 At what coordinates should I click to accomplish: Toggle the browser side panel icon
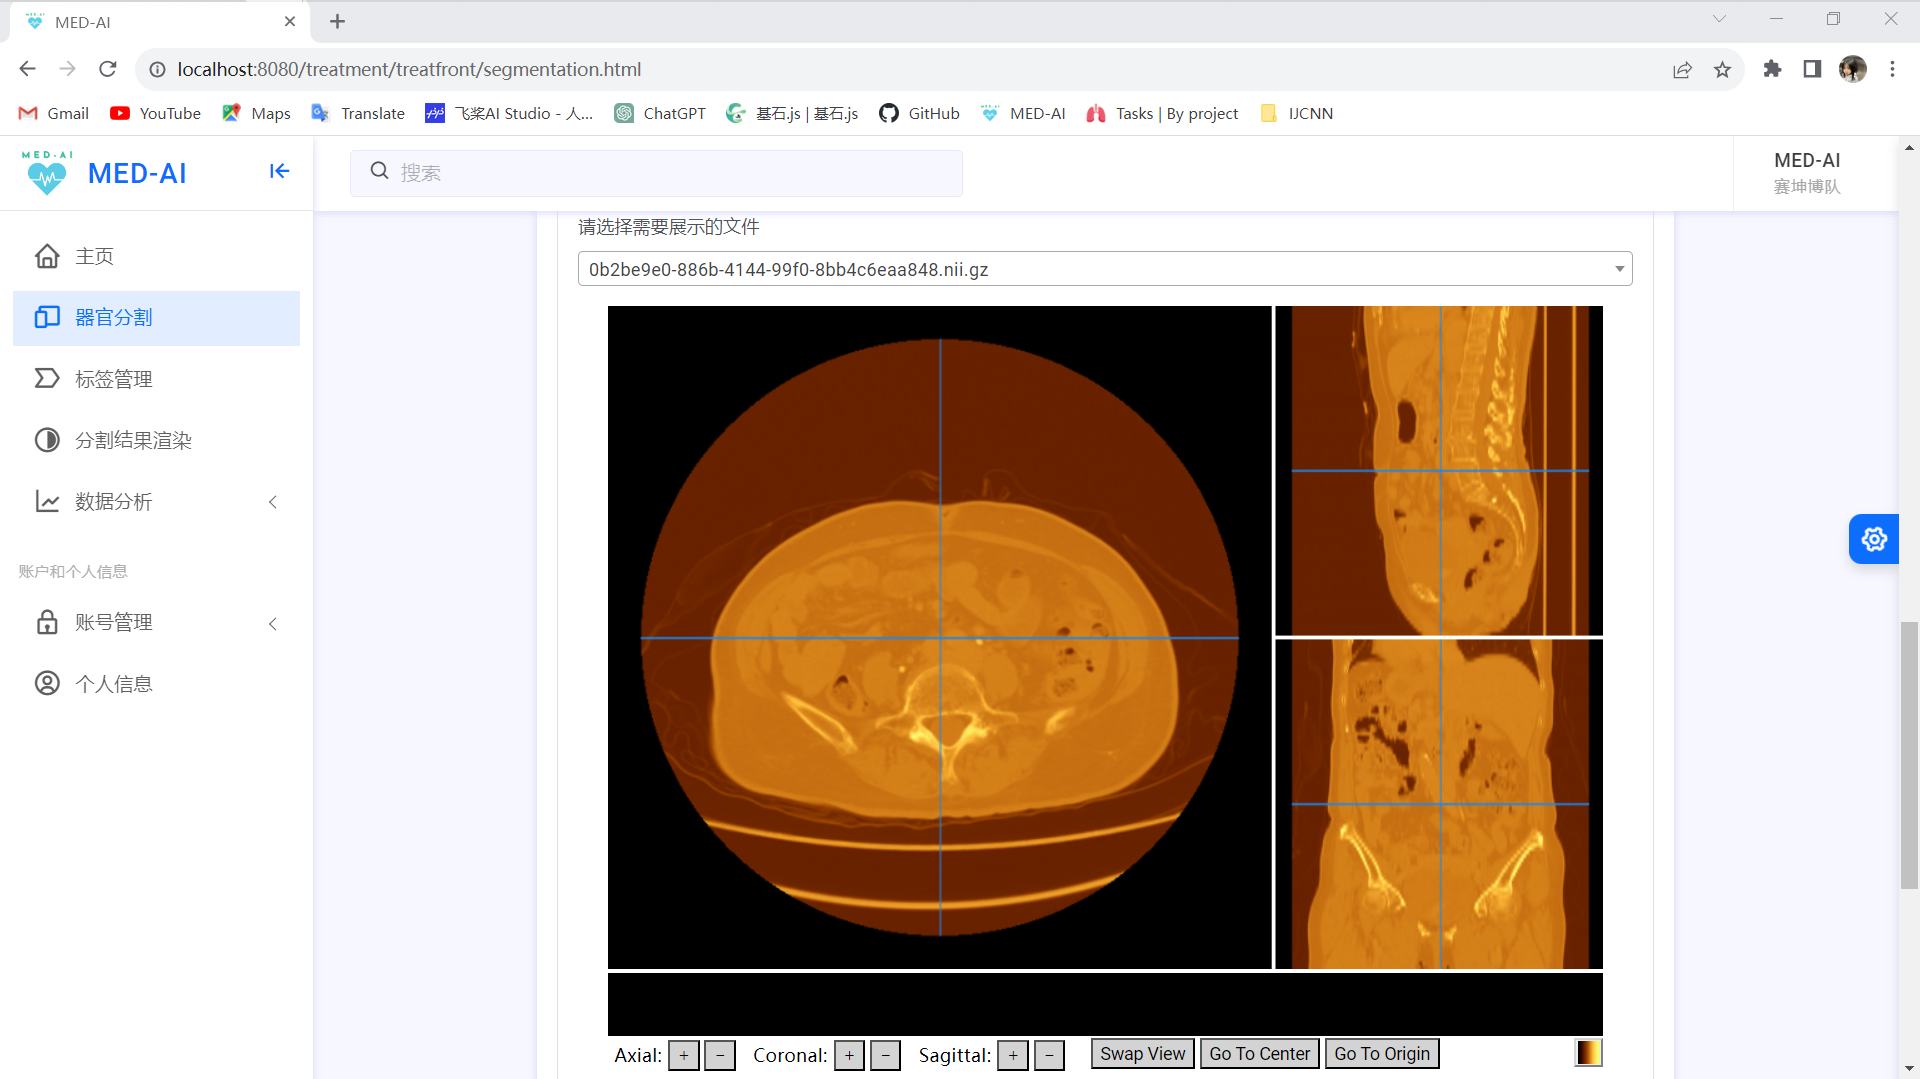pyautogui.click(x=1812, y=69)
